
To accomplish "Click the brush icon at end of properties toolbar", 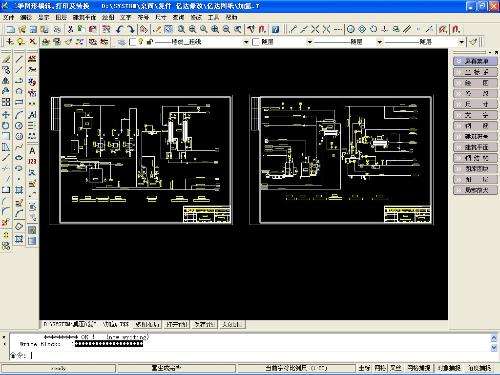I will point(474,42).
